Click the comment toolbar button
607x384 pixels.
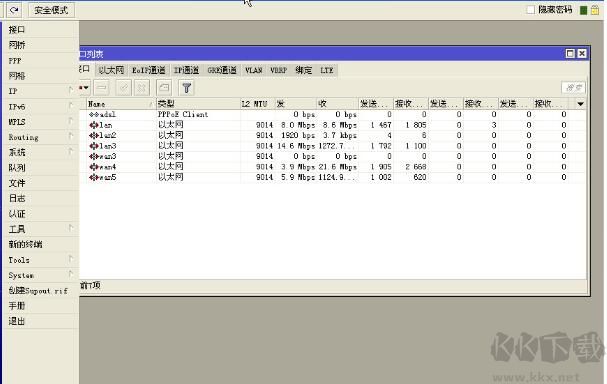click(x=164, y=88)
